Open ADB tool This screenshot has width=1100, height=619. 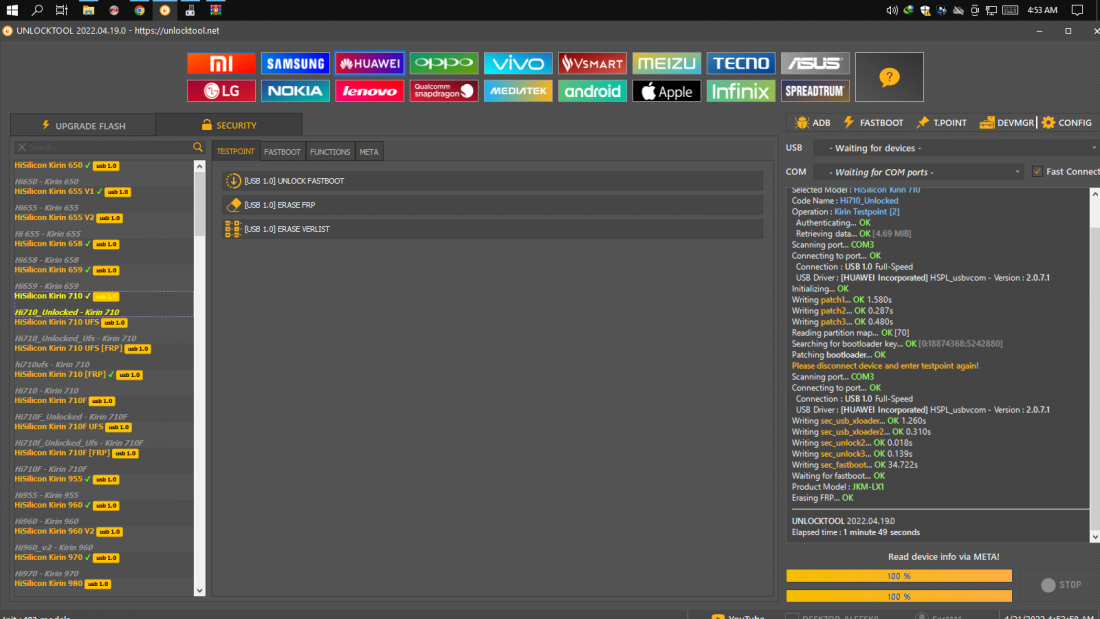(813, 123)
